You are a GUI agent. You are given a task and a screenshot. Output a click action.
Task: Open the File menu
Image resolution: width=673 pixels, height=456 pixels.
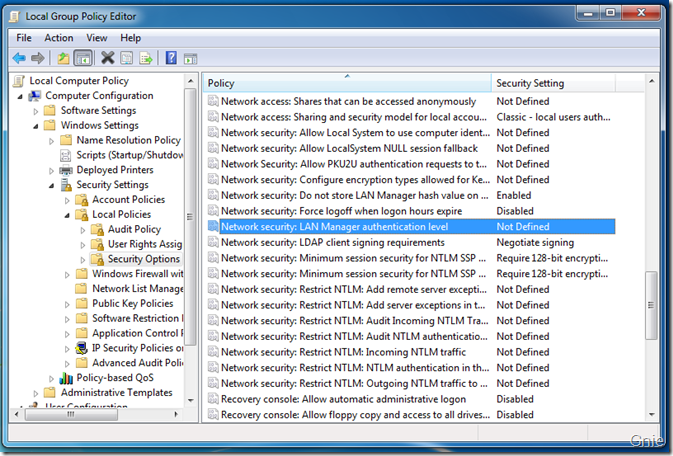pyautogui.click(x=24, y=38)
